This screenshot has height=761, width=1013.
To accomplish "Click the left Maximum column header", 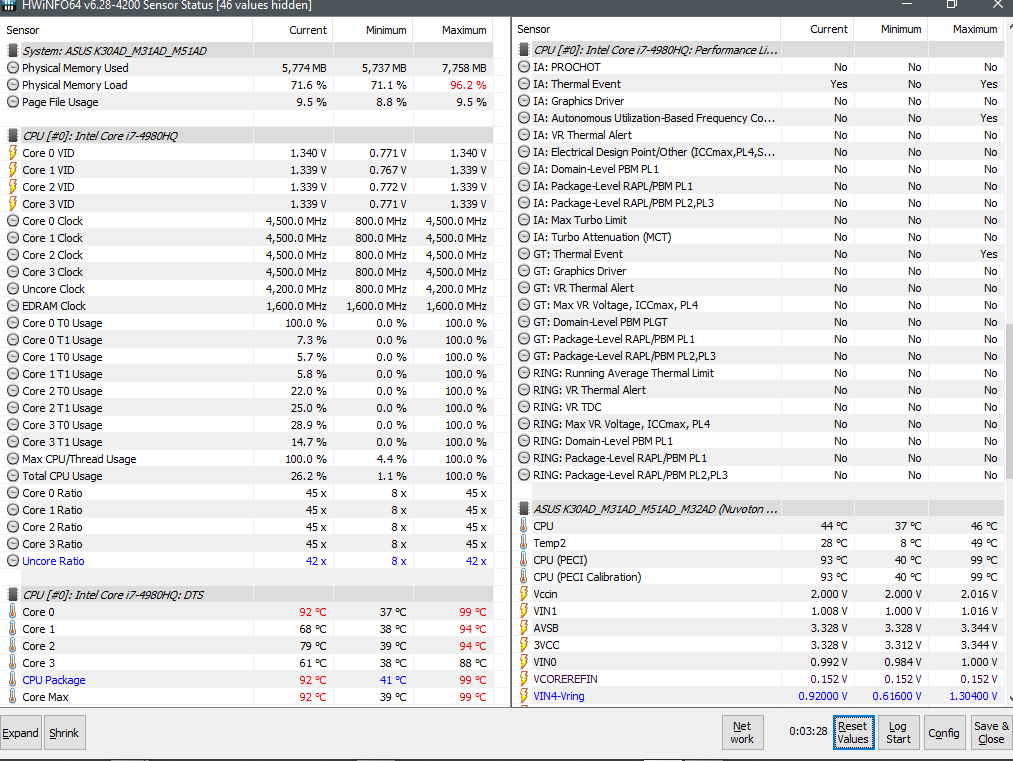I will (x=453, y=30).
